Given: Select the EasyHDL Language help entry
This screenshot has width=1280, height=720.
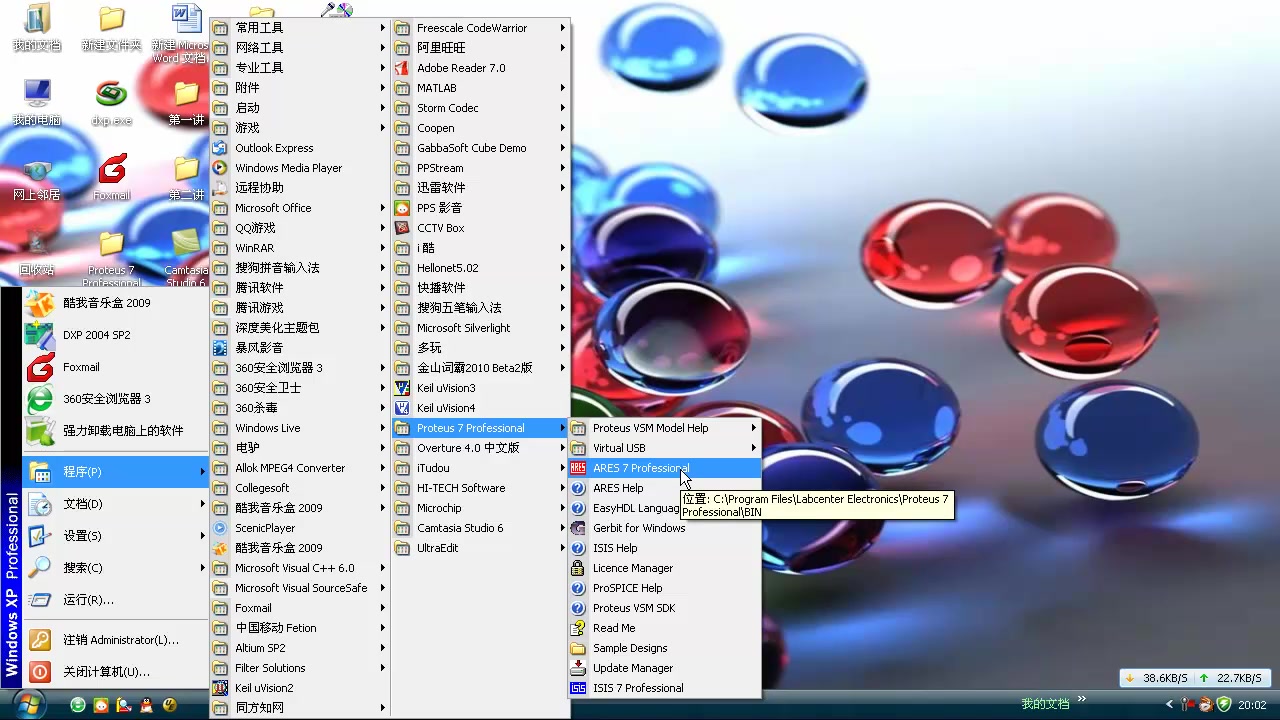Looking at the screenshot, I should 624,508.
